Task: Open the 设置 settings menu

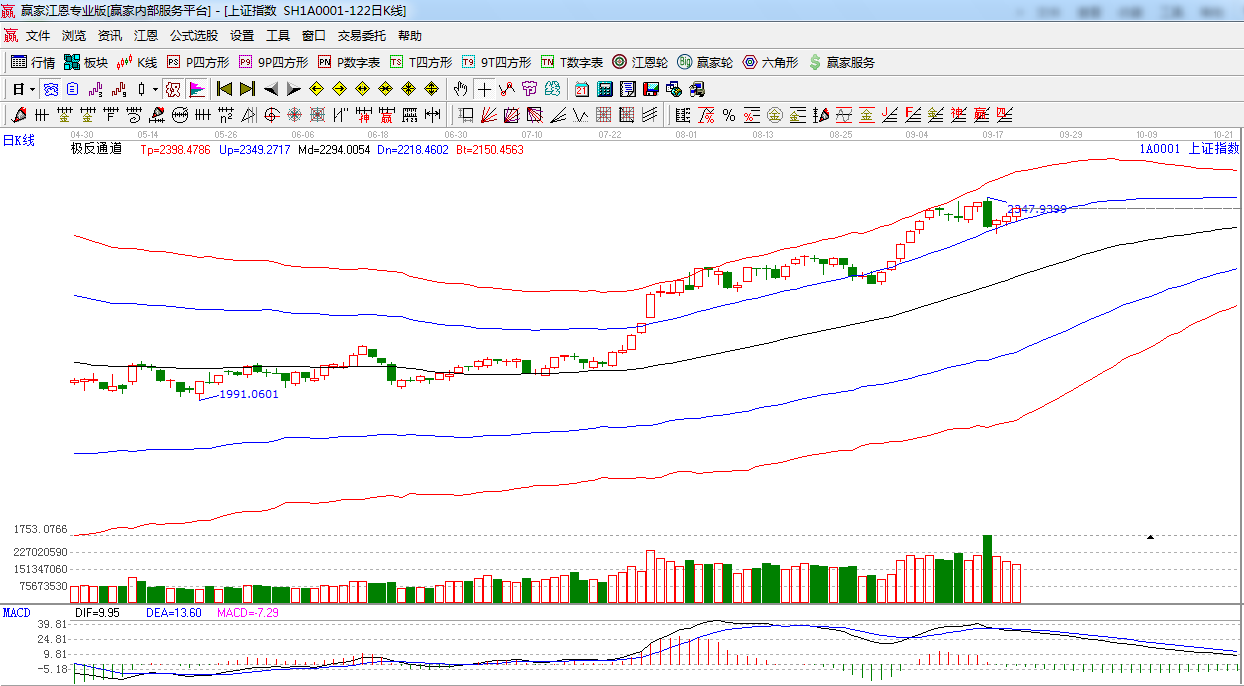Action: pyautogui.click(x=242, y=35)
